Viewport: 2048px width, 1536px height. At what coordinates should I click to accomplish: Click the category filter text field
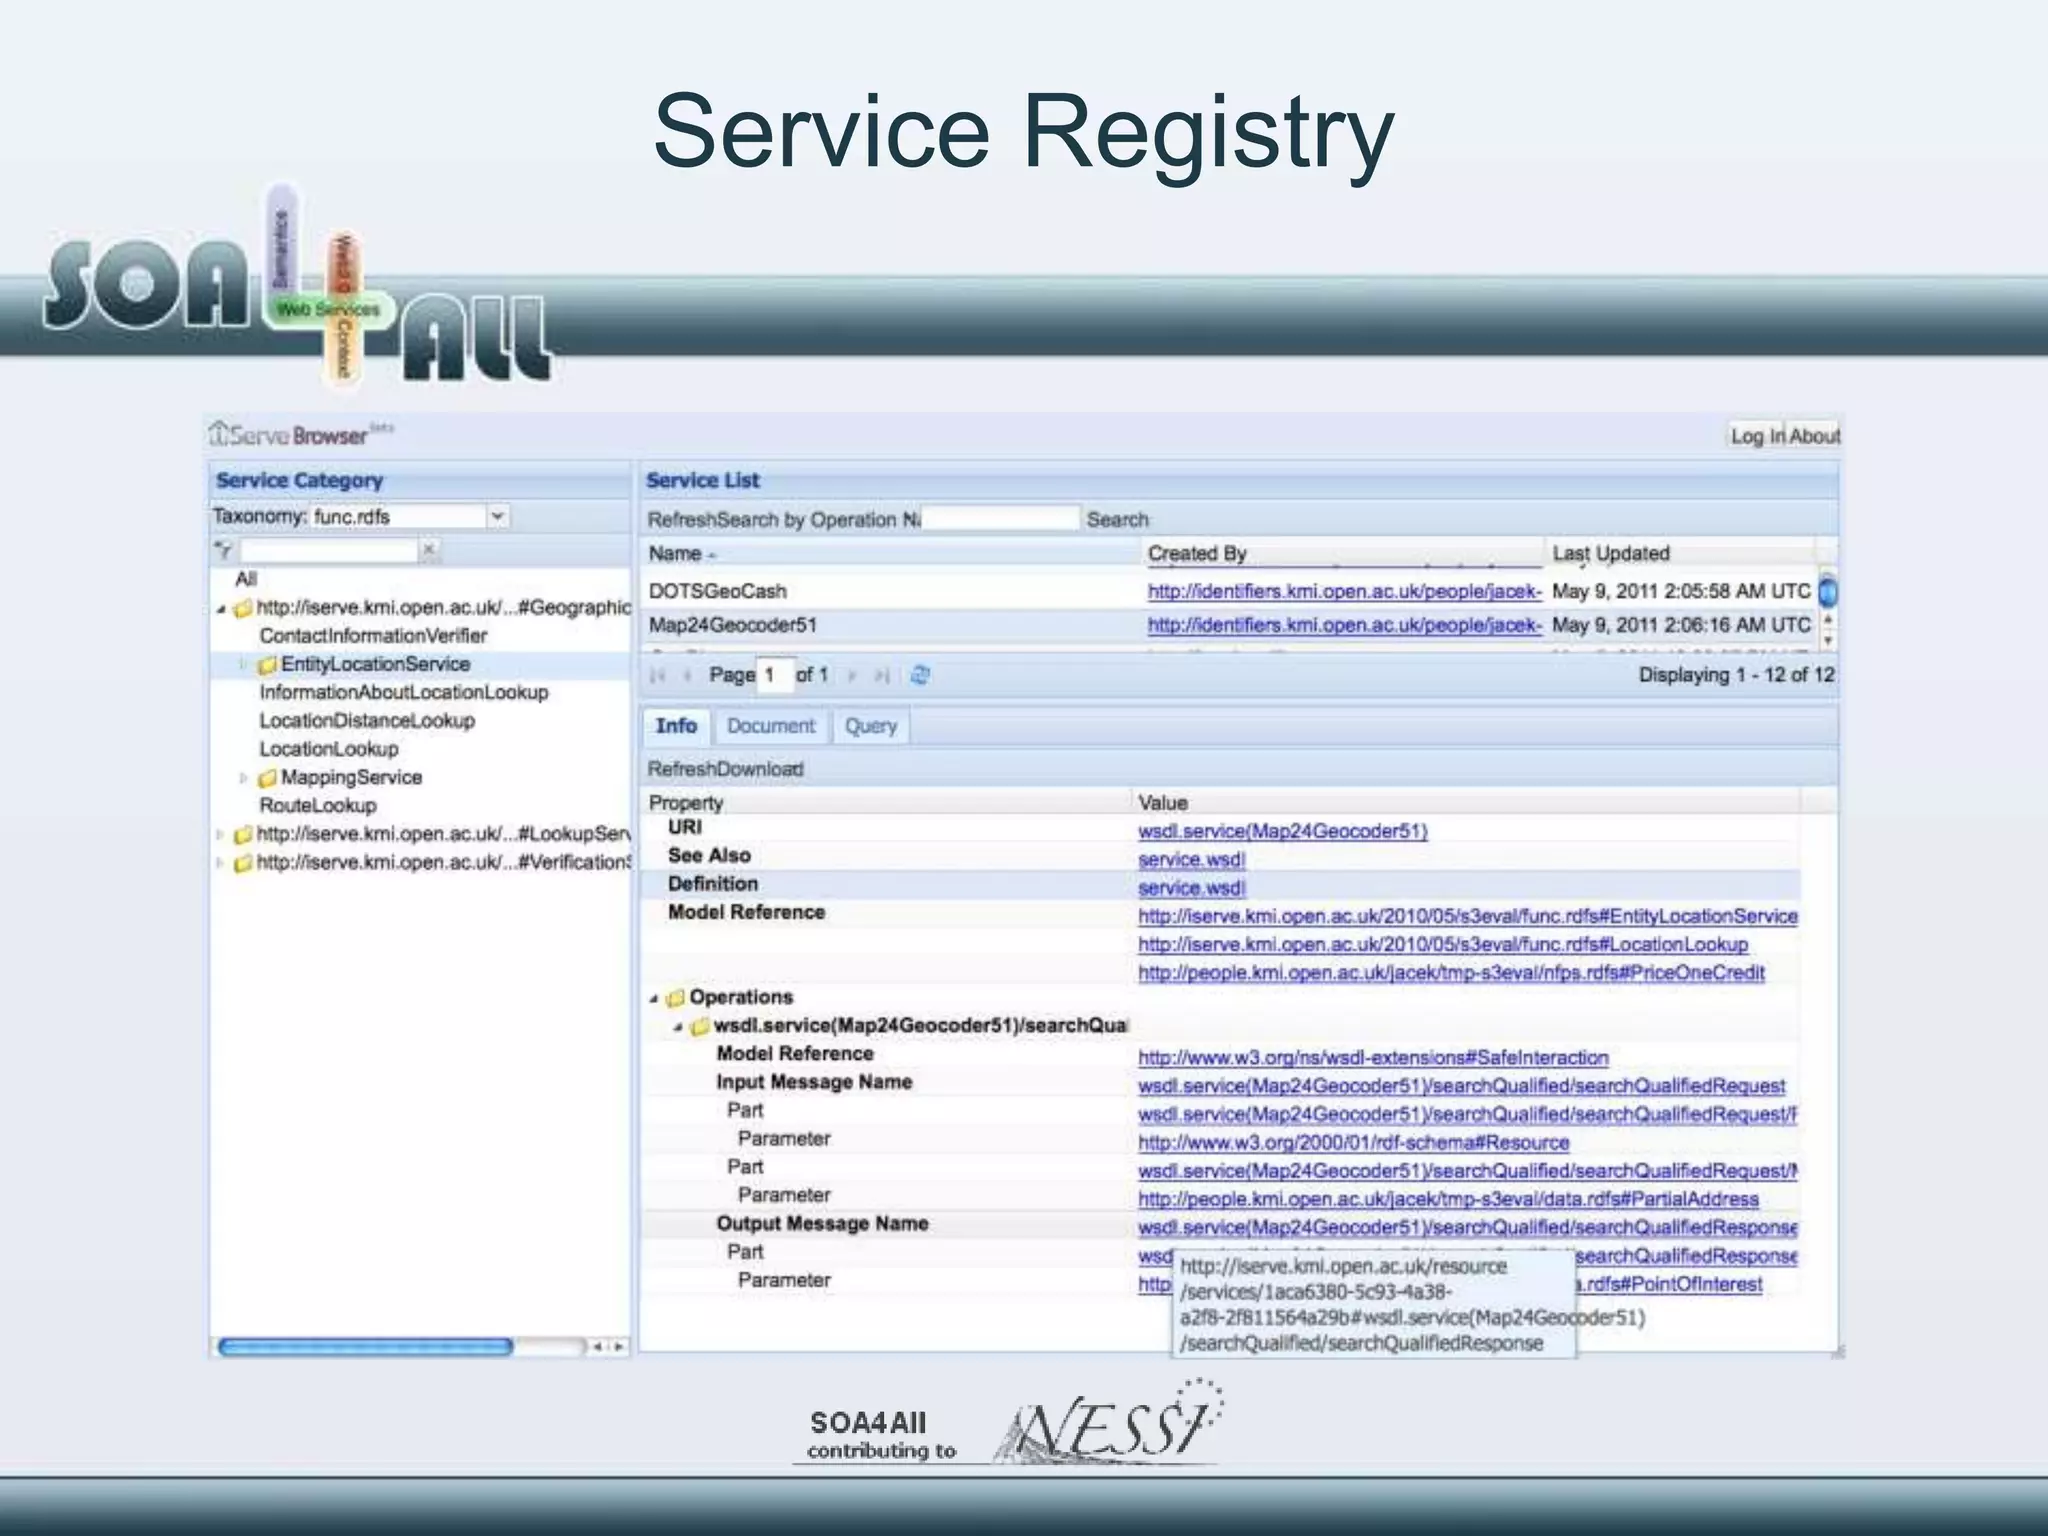point(329,550)
